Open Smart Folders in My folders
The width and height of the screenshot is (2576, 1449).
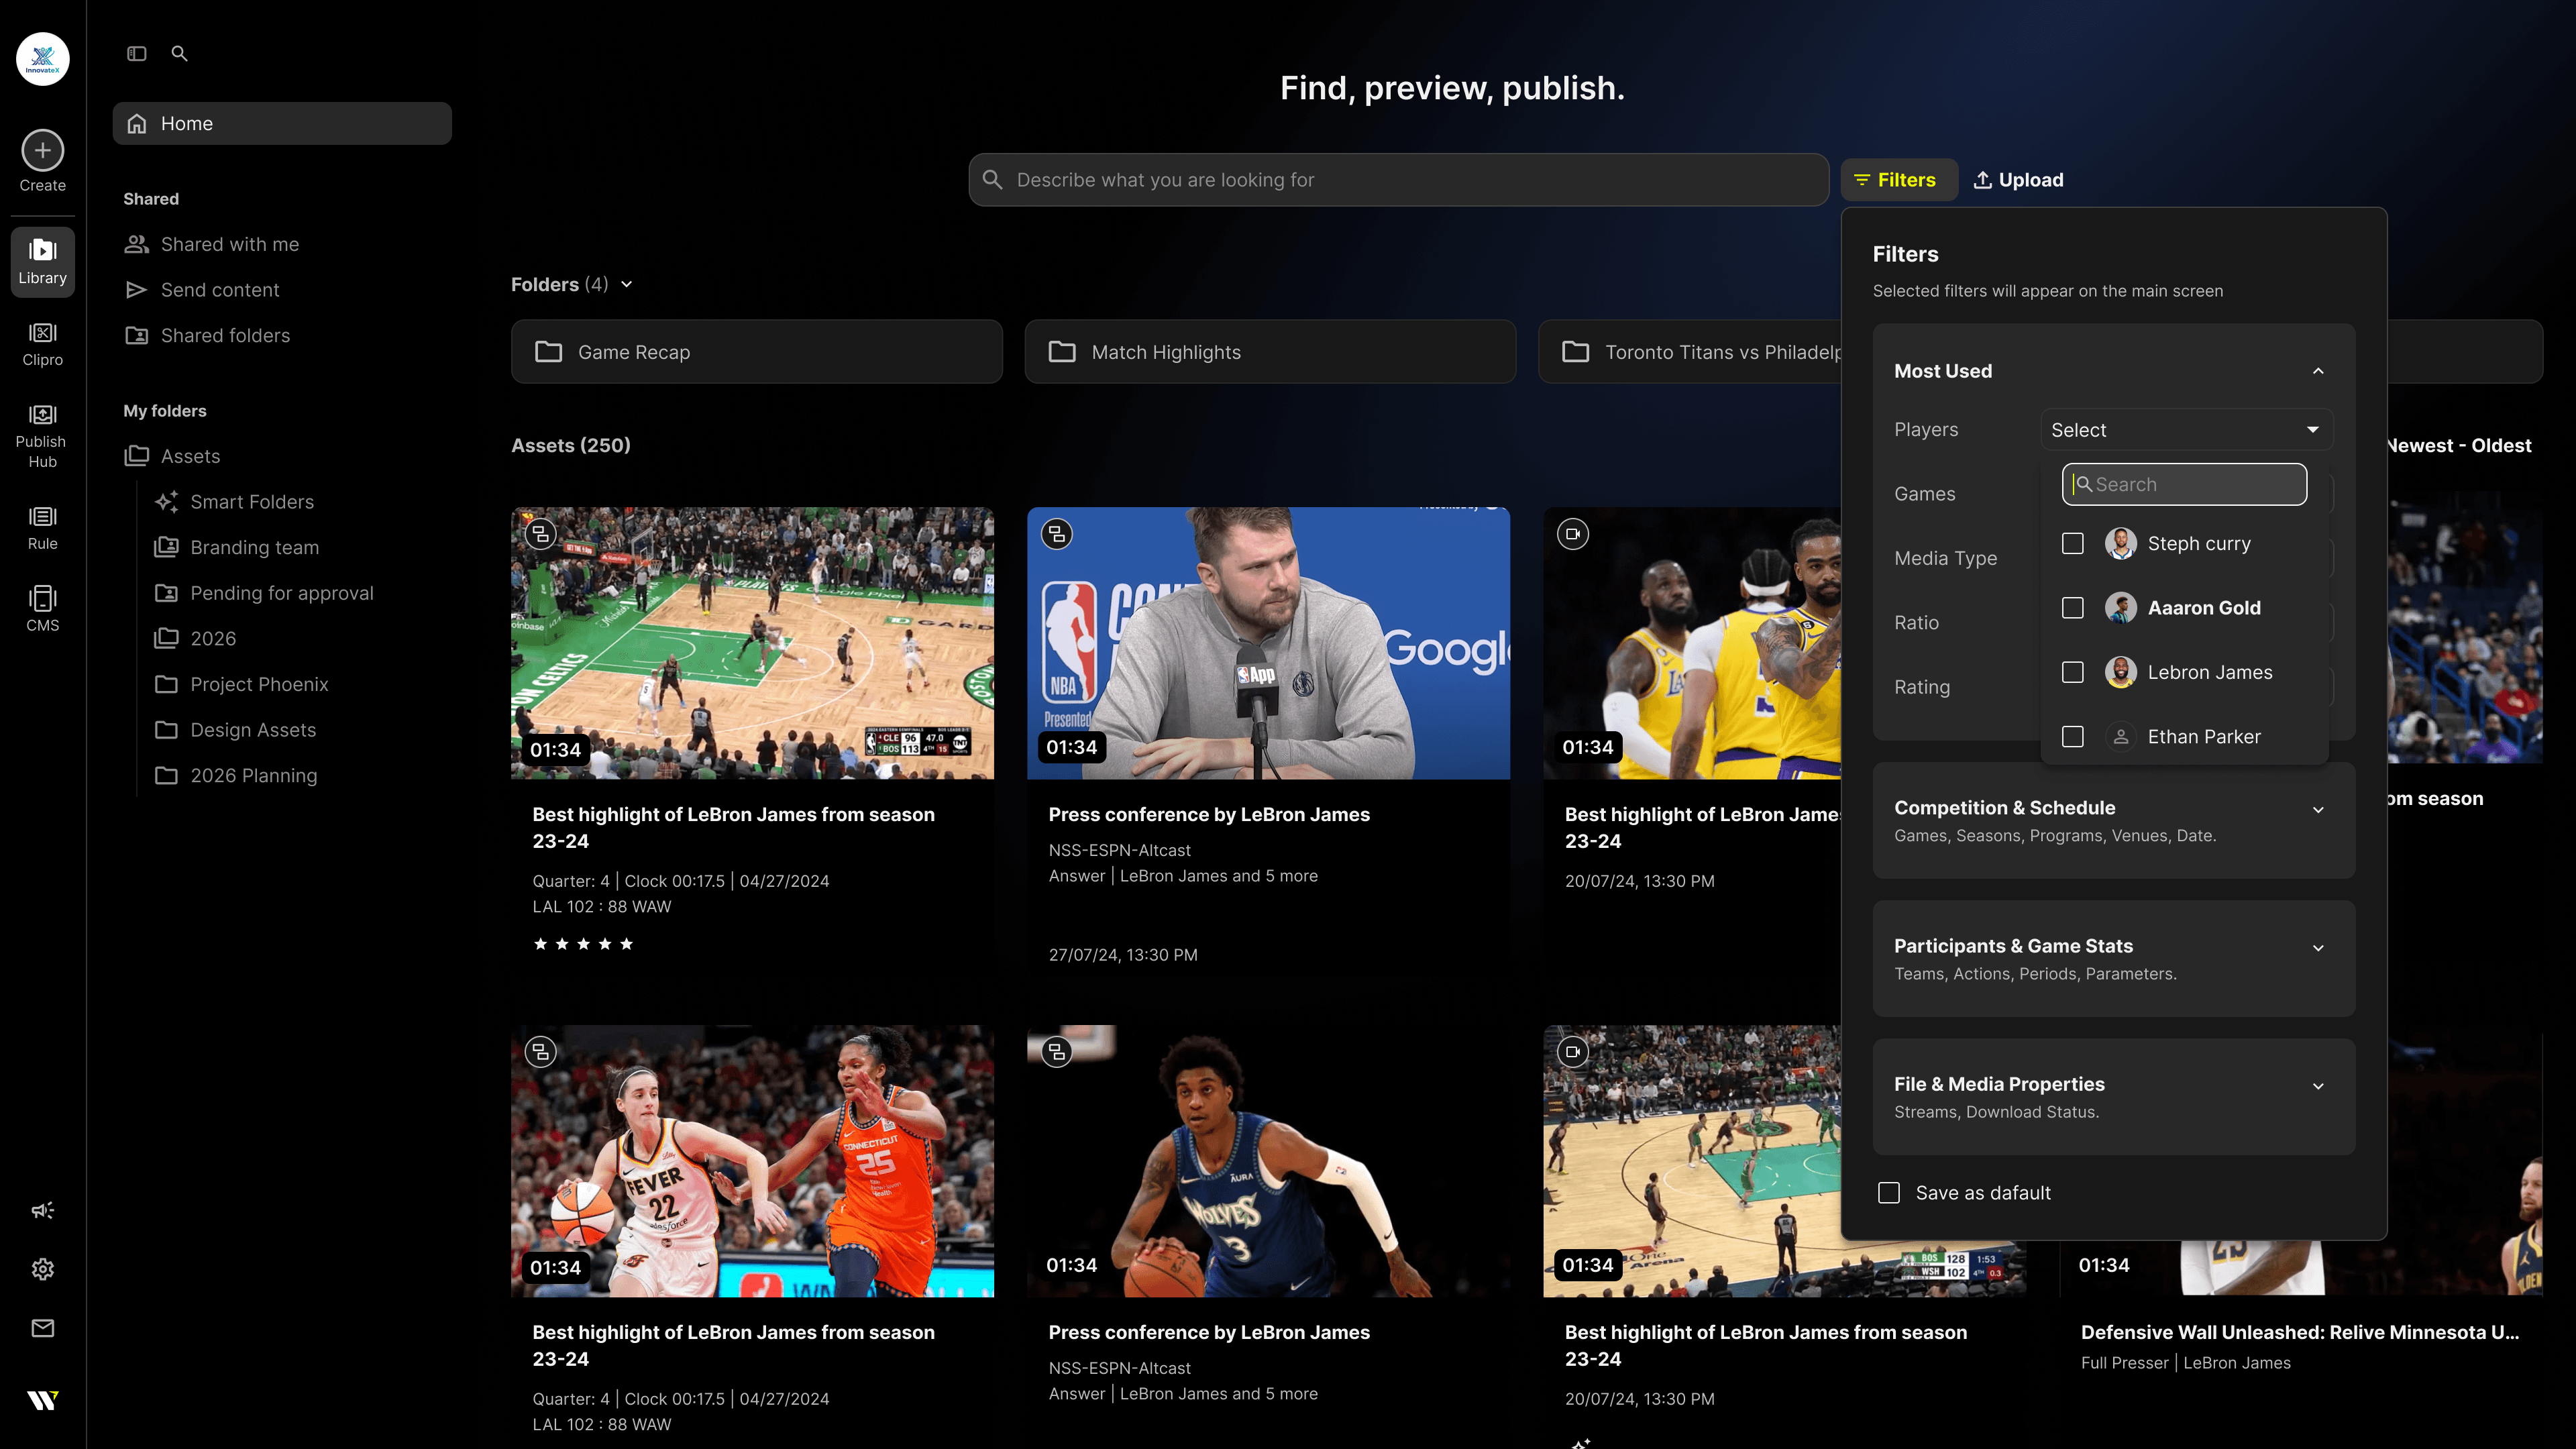point(251,501)
